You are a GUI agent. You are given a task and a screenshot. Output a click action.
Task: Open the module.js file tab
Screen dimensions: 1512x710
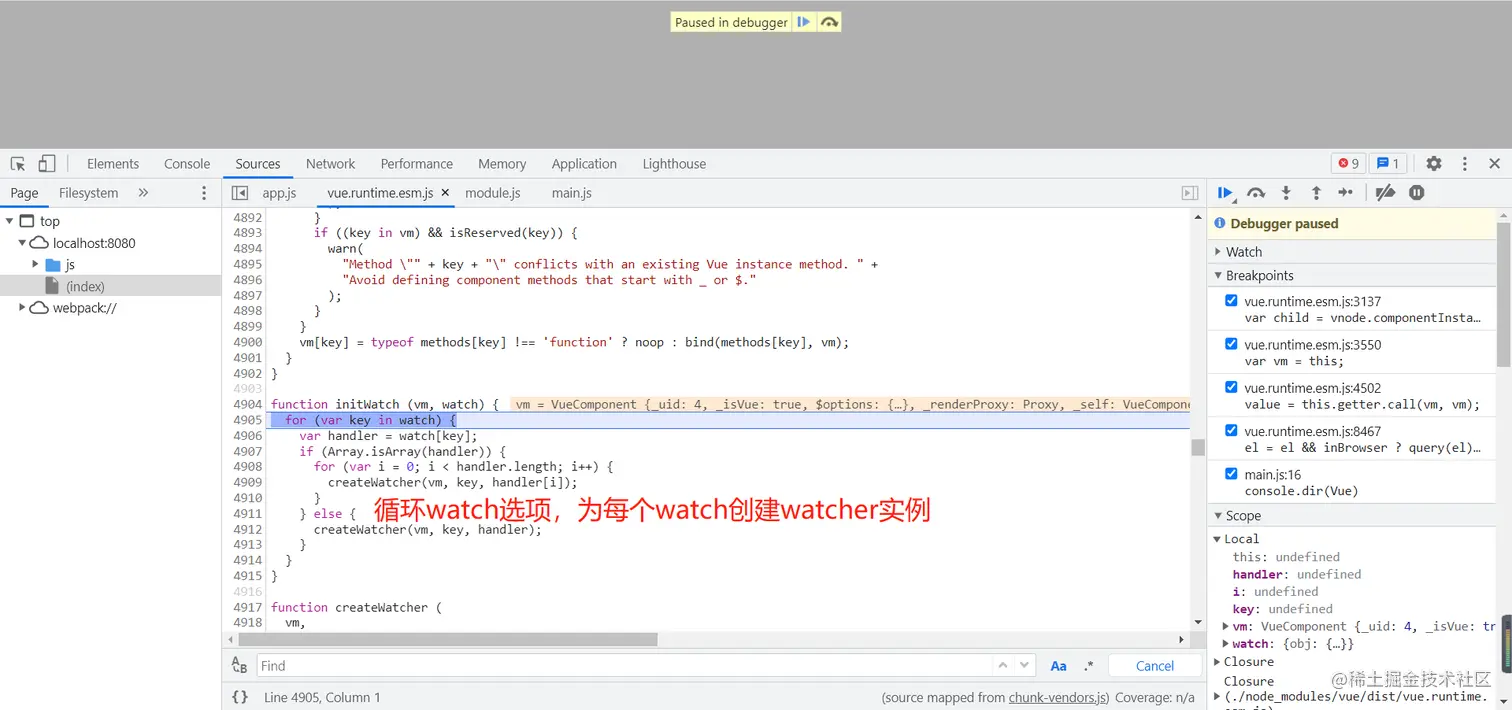point(493,193)
